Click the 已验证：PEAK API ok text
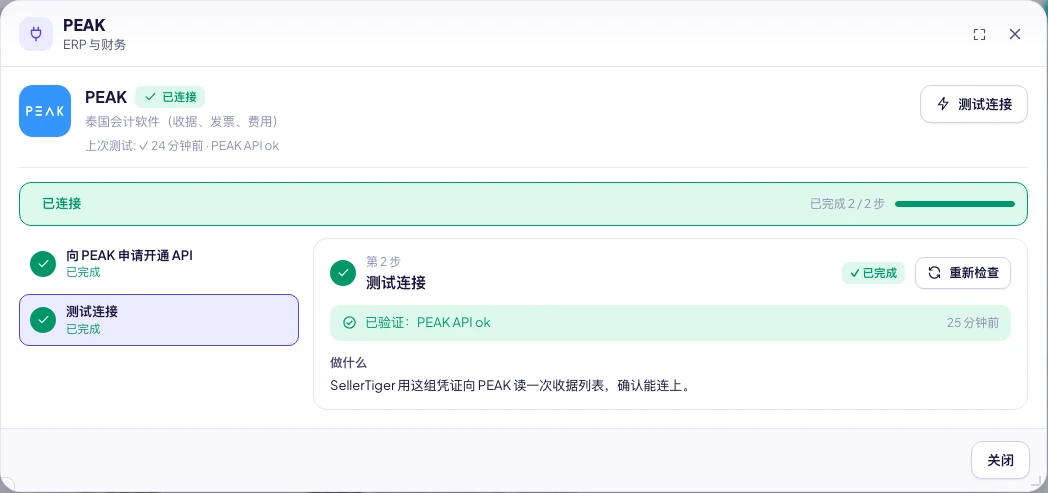The height and width of the screenshot is (493, 1048). point(428,323)
